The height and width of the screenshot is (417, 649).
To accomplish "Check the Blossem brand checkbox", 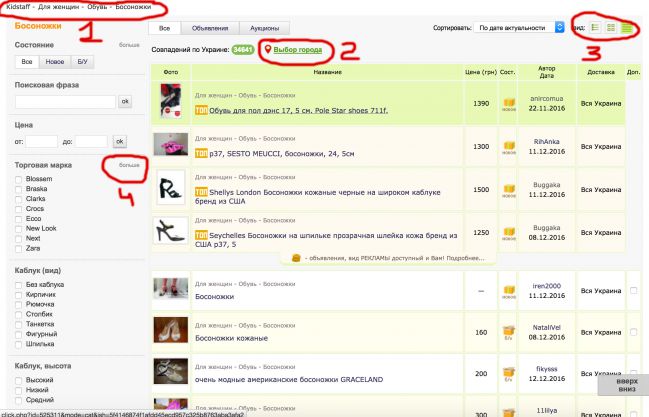I will 19,178.
